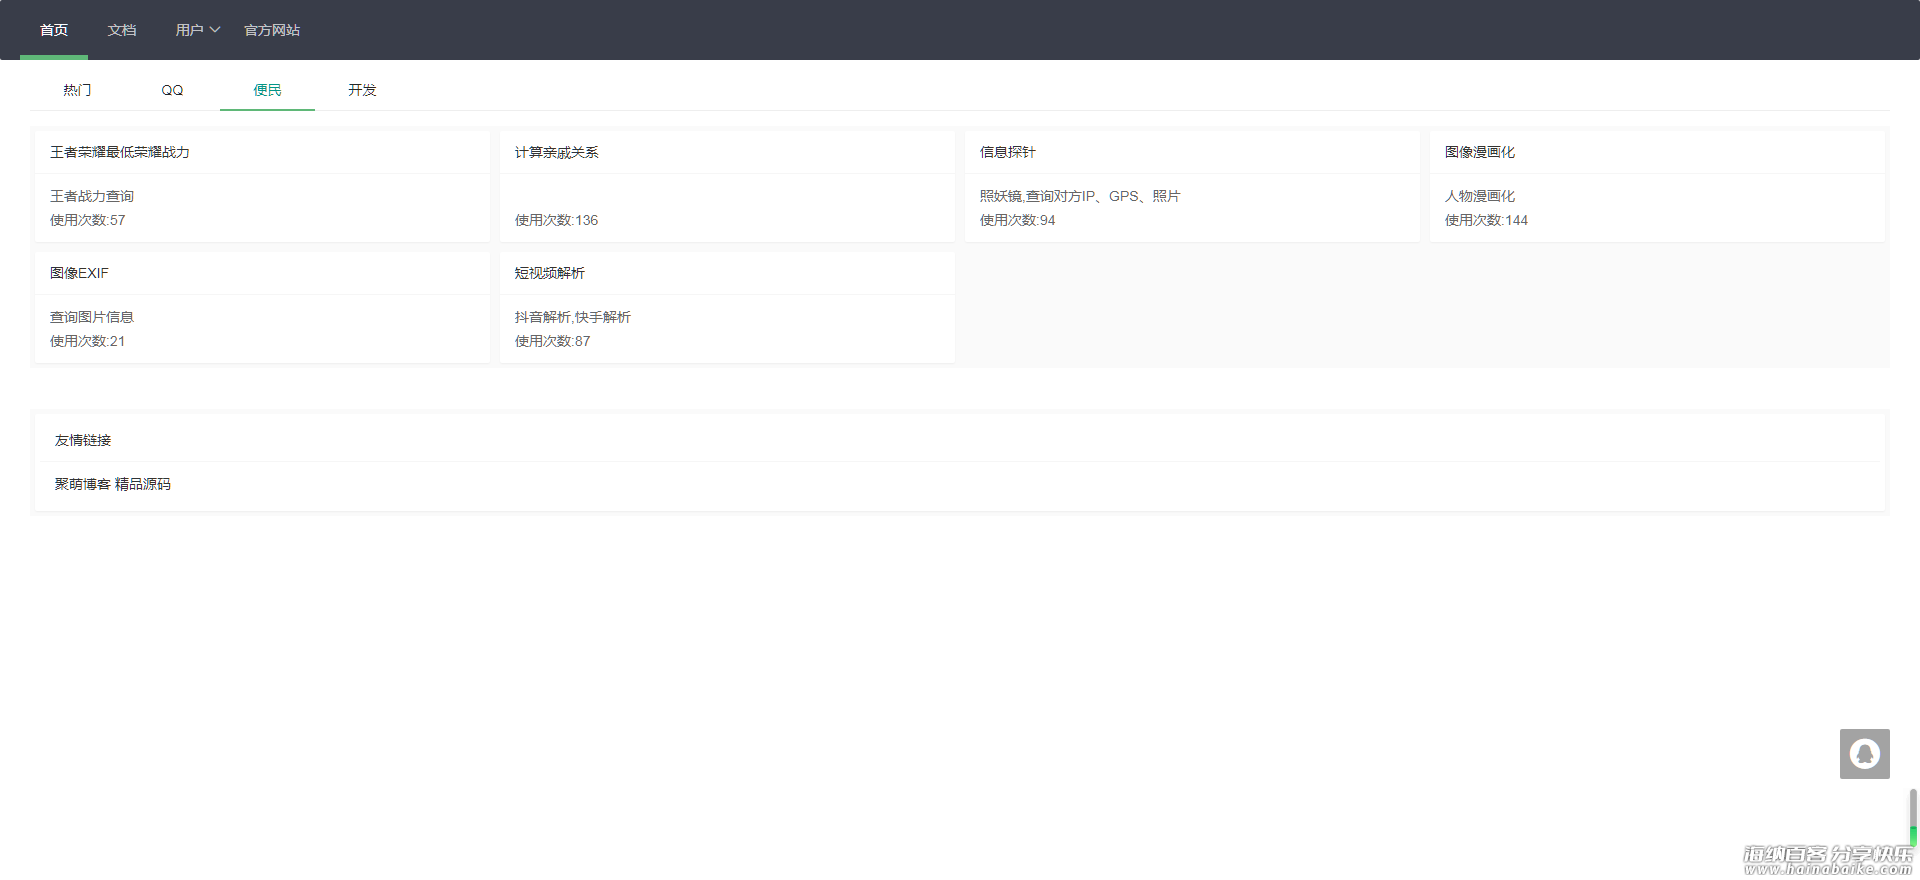
Task: Click the chevron arrow beside 用户
Action: [x=215, y=30]
